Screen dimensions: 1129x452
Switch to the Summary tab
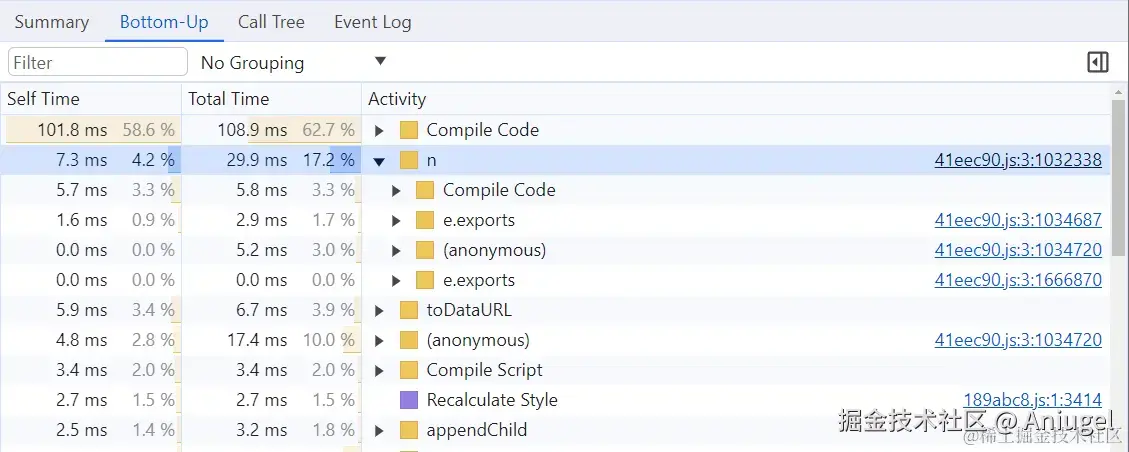[51, 22]
